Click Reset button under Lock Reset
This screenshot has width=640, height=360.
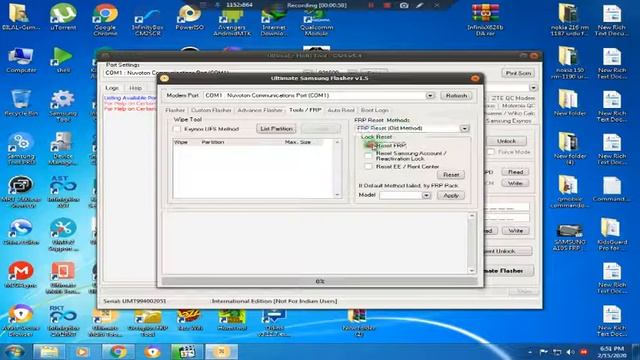tap(451, 175)
